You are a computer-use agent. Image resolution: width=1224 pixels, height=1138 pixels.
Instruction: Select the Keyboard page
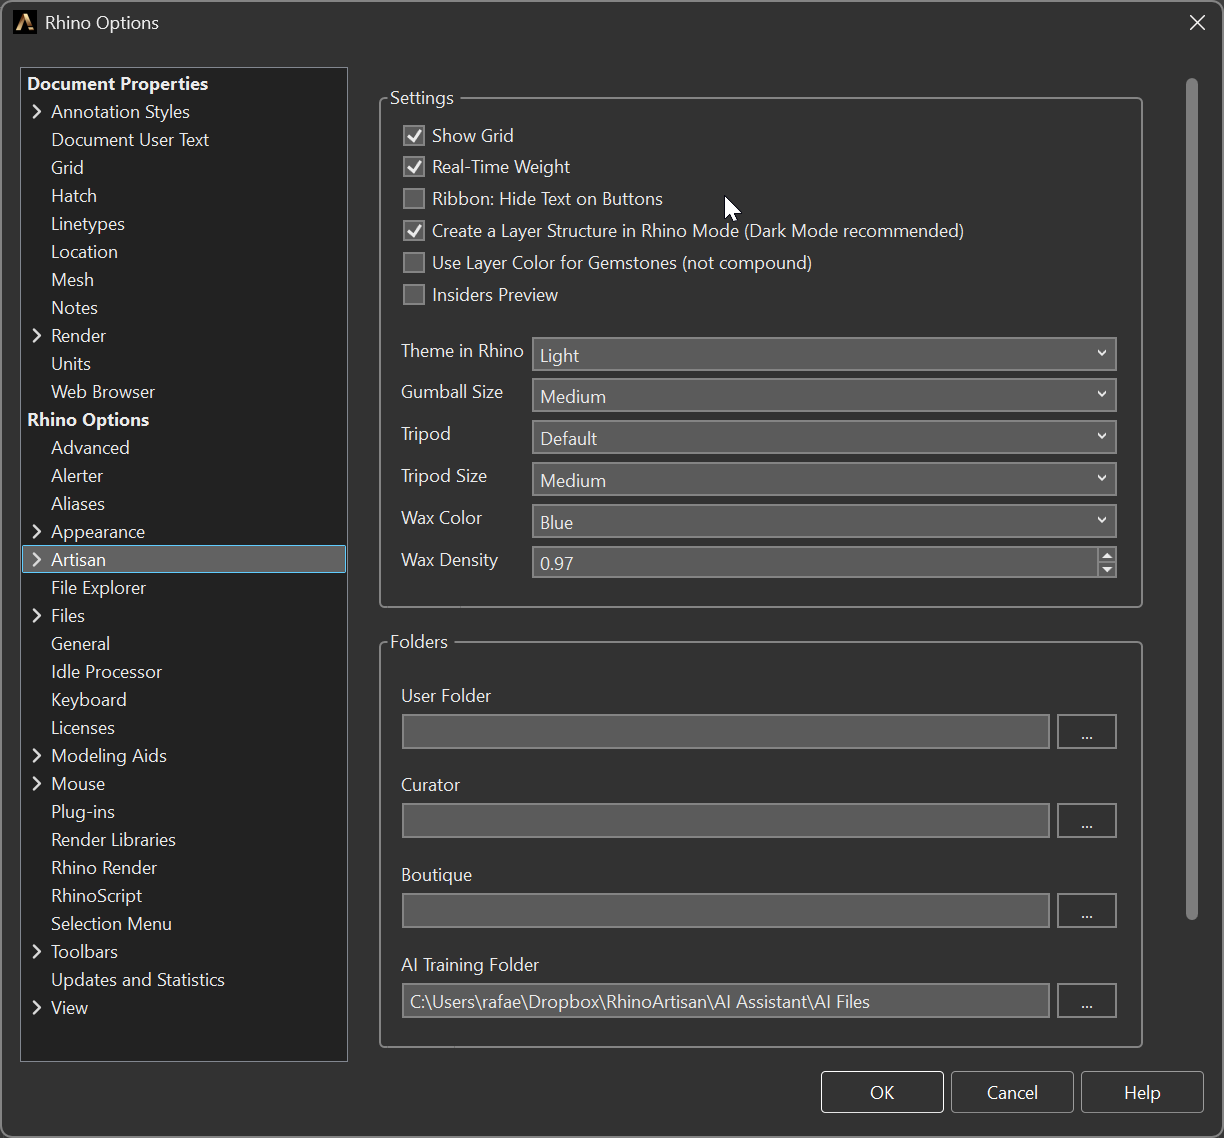[x=89, y=700]
